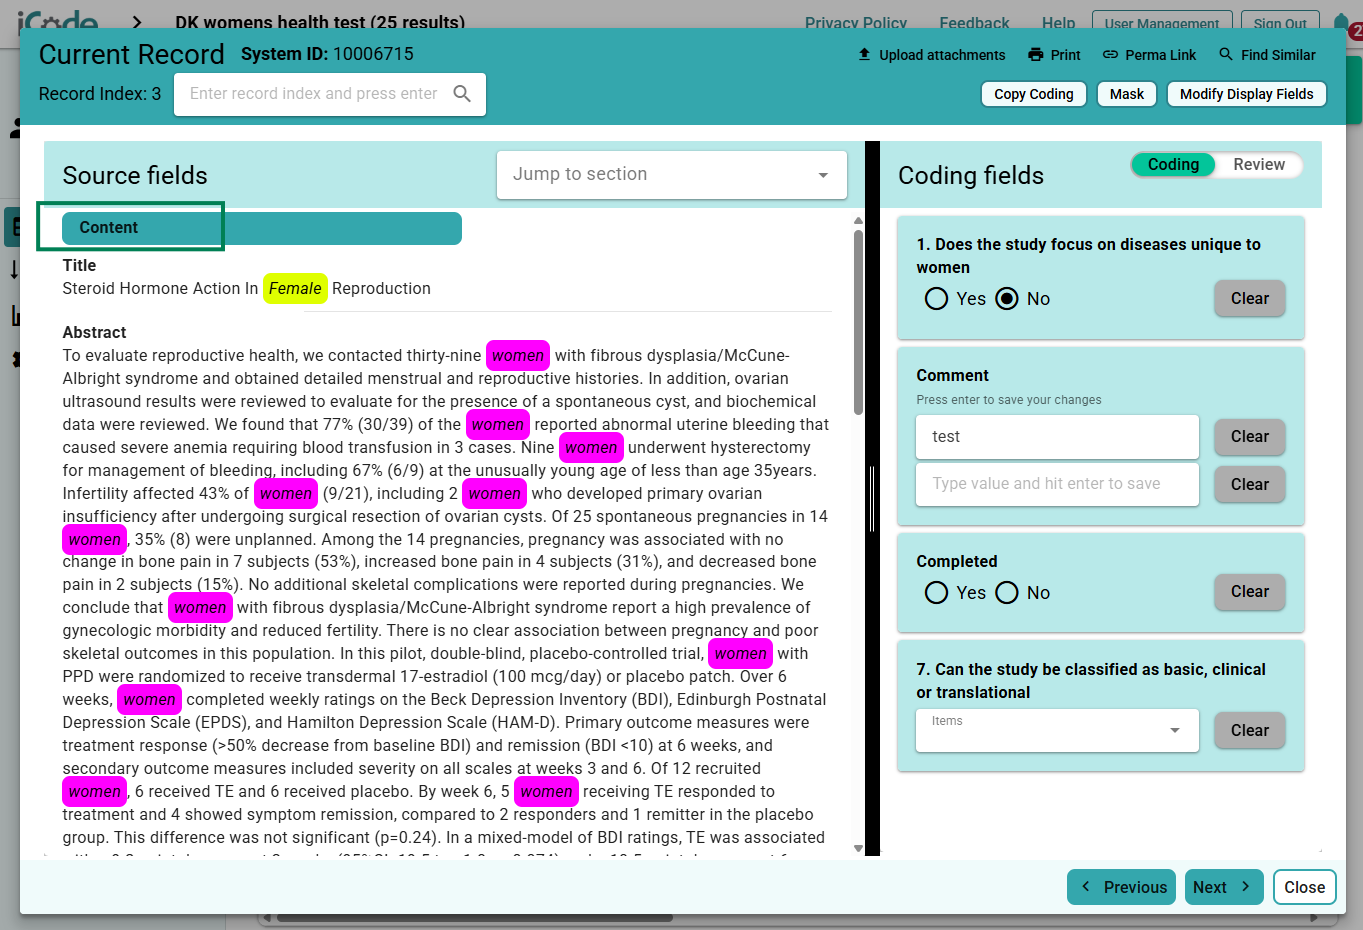Click the Next chevron arrow icon

[x=1245, y=886]
